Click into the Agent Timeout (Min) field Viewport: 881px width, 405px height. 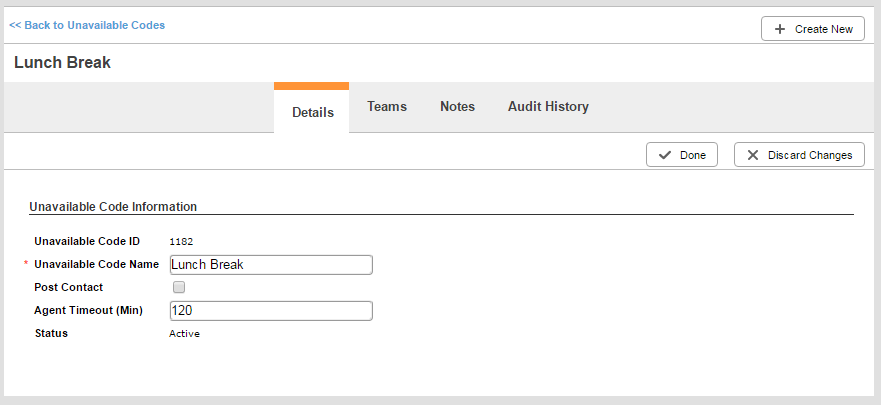[x=271, y=311]
